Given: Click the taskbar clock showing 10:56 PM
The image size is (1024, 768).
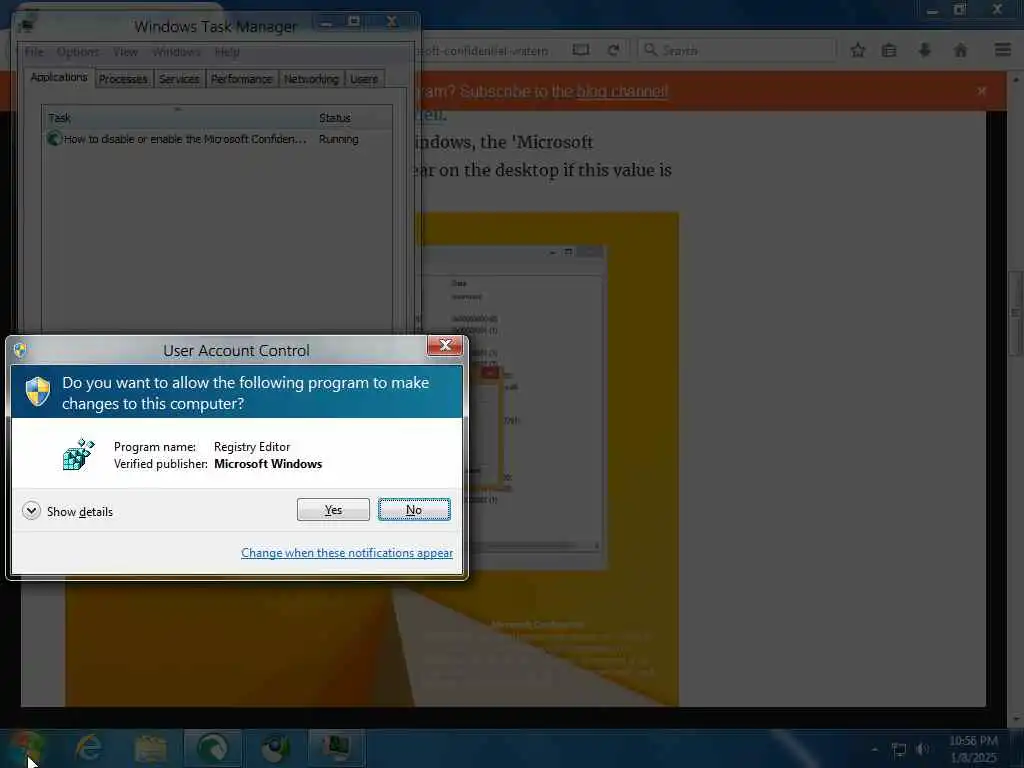Looking at the screenshot, I should pos(973,749).
